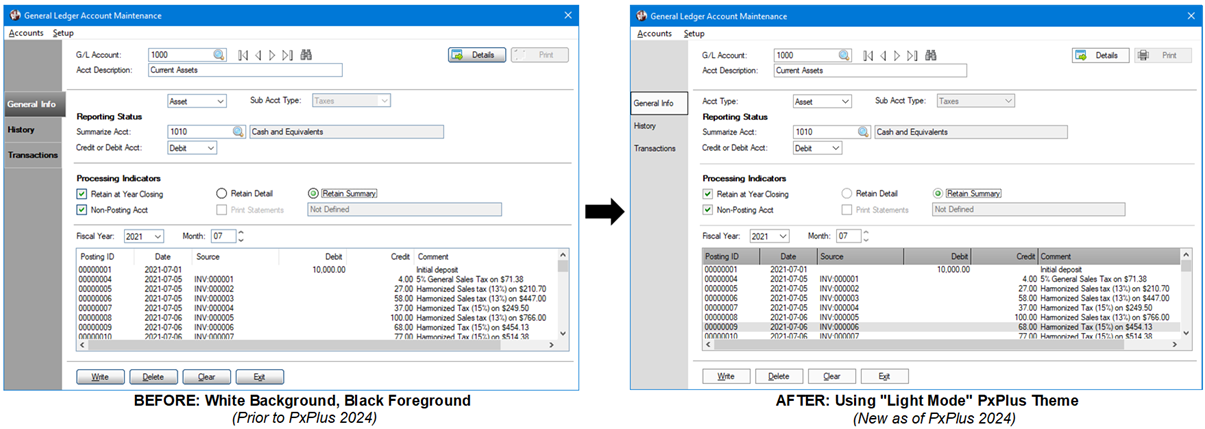1205x429 pixels.
Task: Click the Acct Description field in the left BEFORE window
Action: tap(245, 71)
